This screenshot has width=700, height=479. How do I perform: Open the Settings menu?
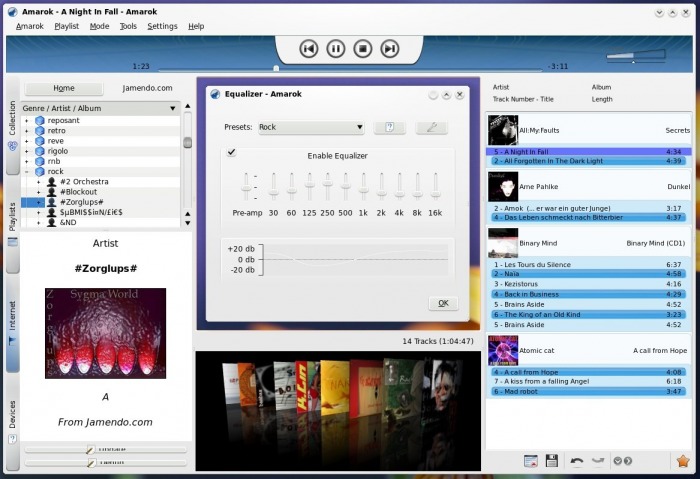coord(162,26)
